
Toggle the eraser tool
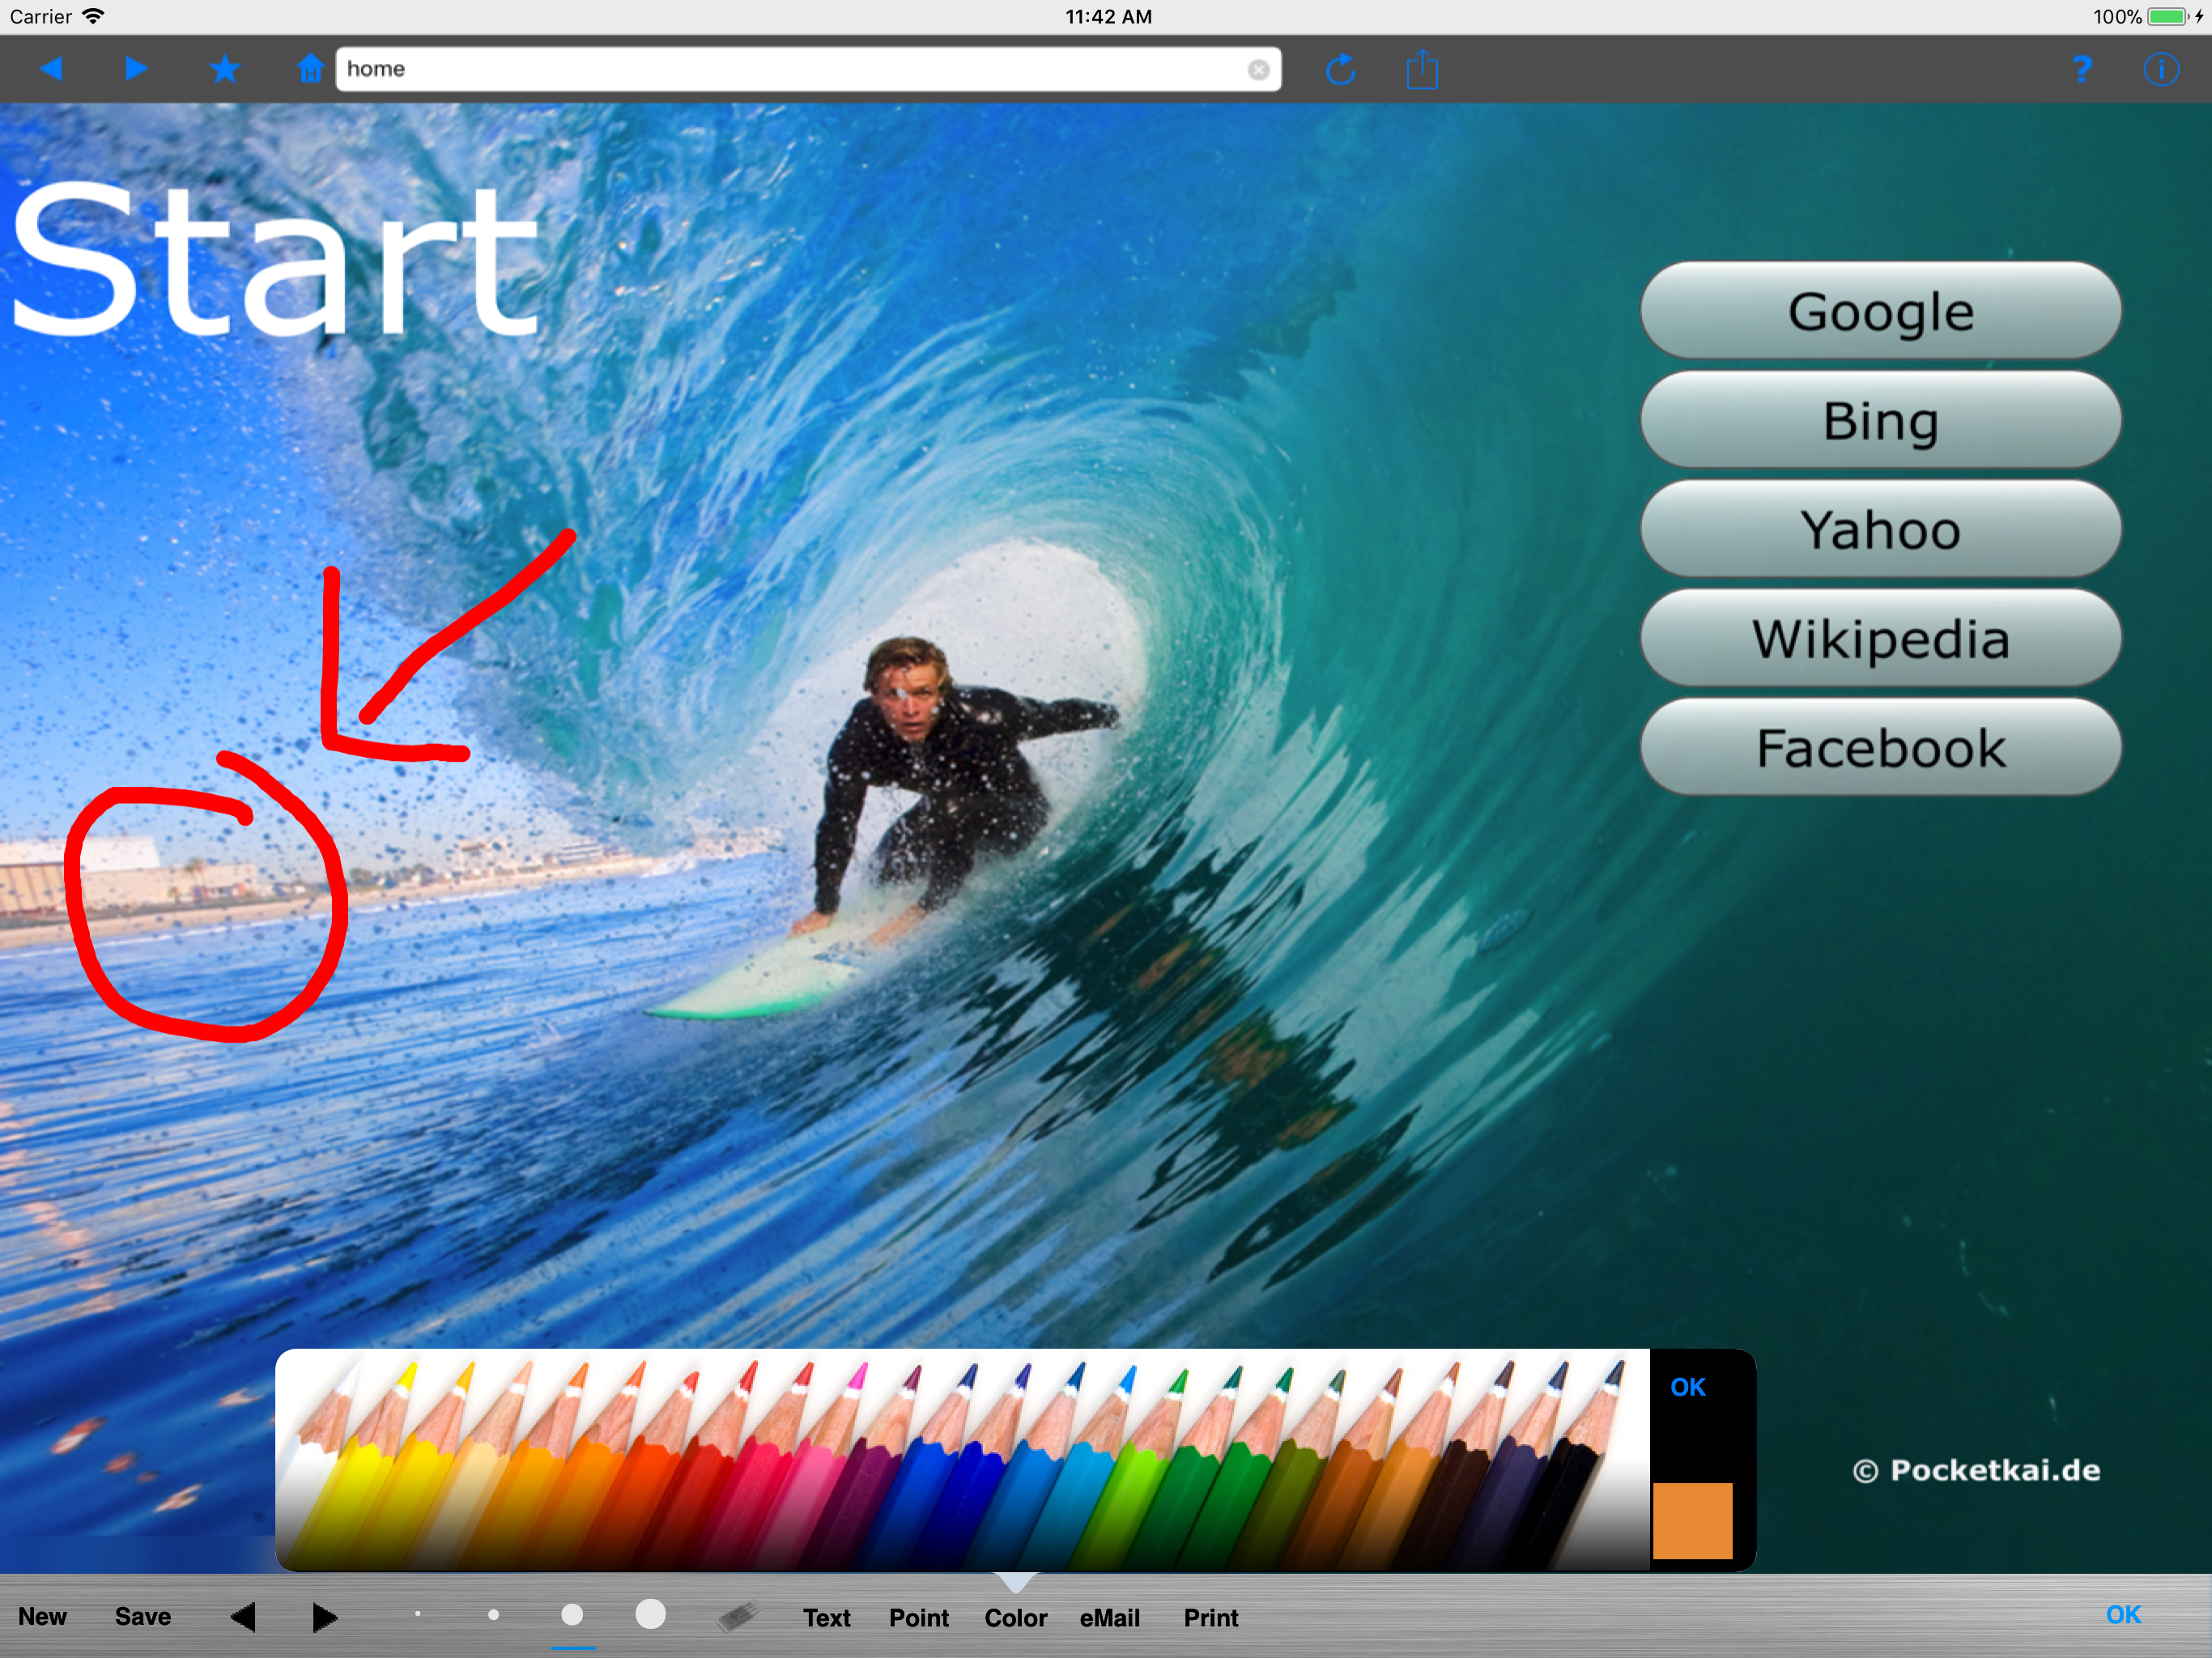[739, 1616]
